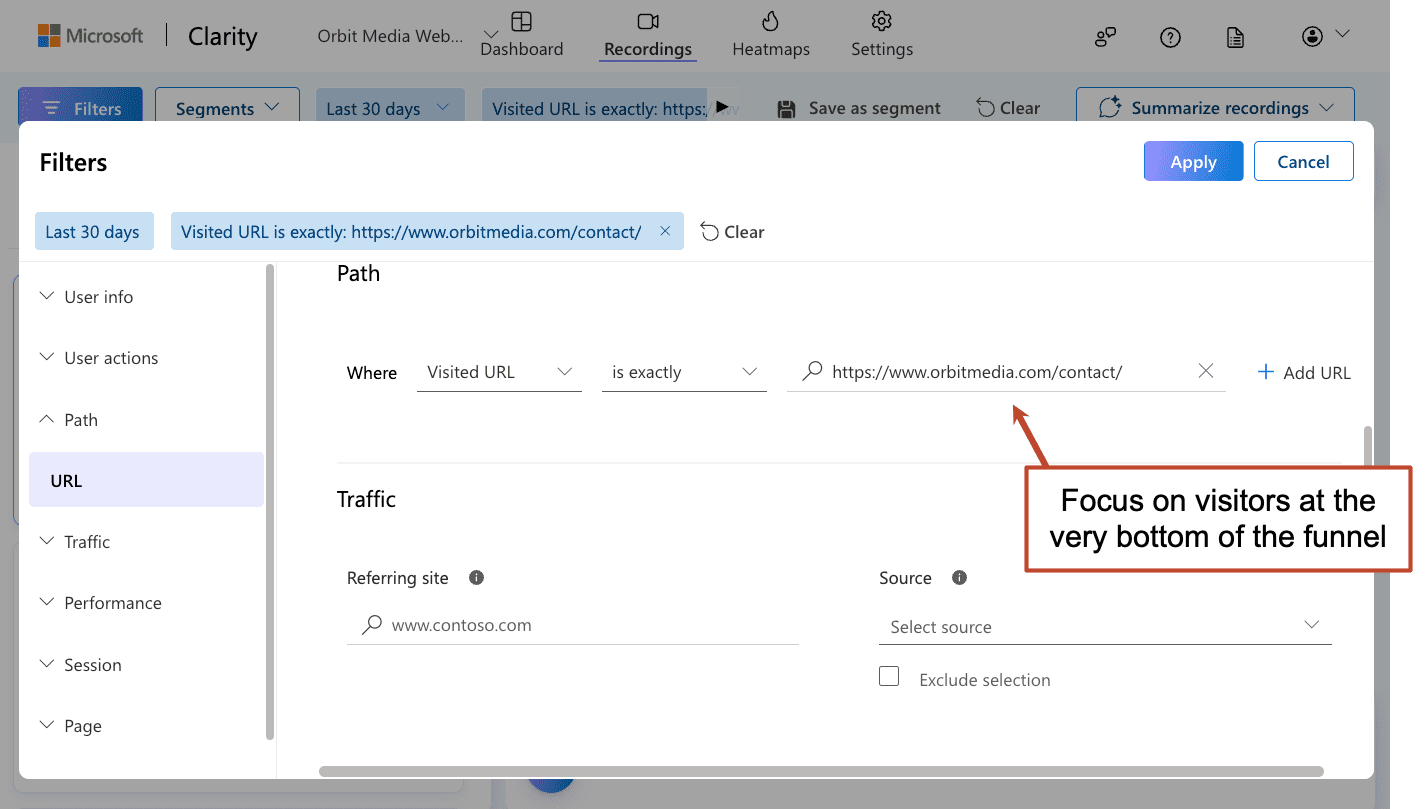Image resolution: width=1426 pixels, height=809 pixels.
Task: Expand the Page section
Action: click(70, 726)
